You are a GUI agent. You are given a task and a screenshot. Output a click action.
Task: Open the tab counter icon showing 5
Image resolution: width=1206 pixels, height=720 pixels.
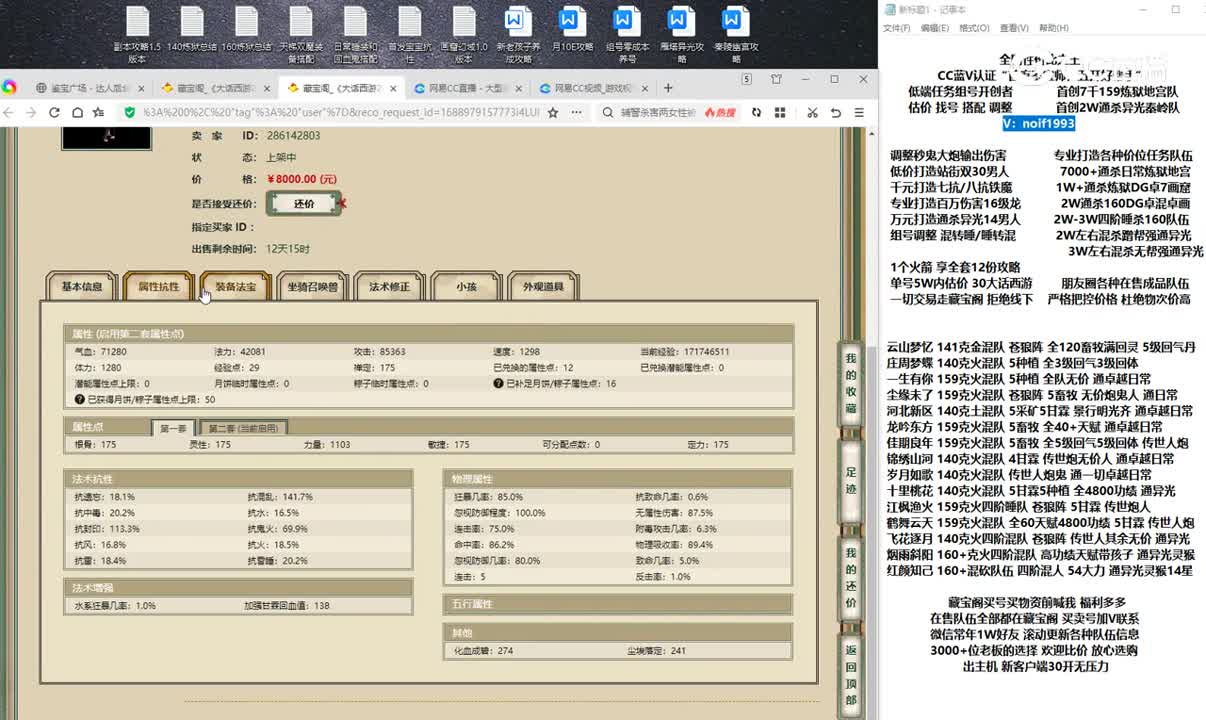point(747,79)
